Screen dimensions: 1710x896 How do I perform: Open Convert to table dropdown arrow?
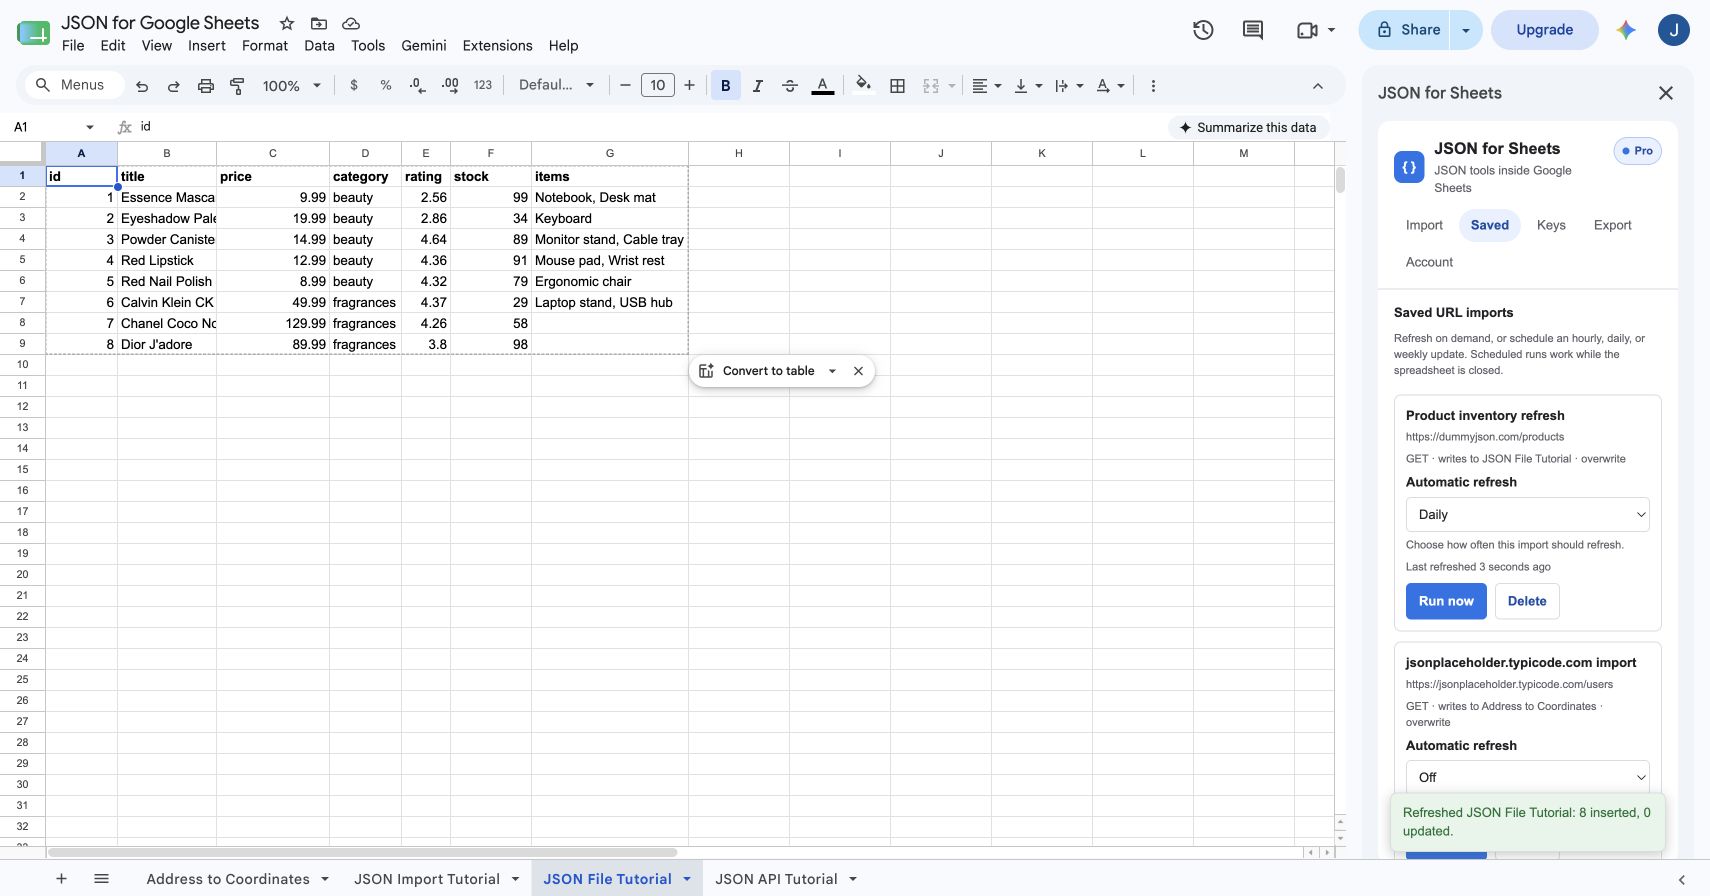tap(832, 371)
